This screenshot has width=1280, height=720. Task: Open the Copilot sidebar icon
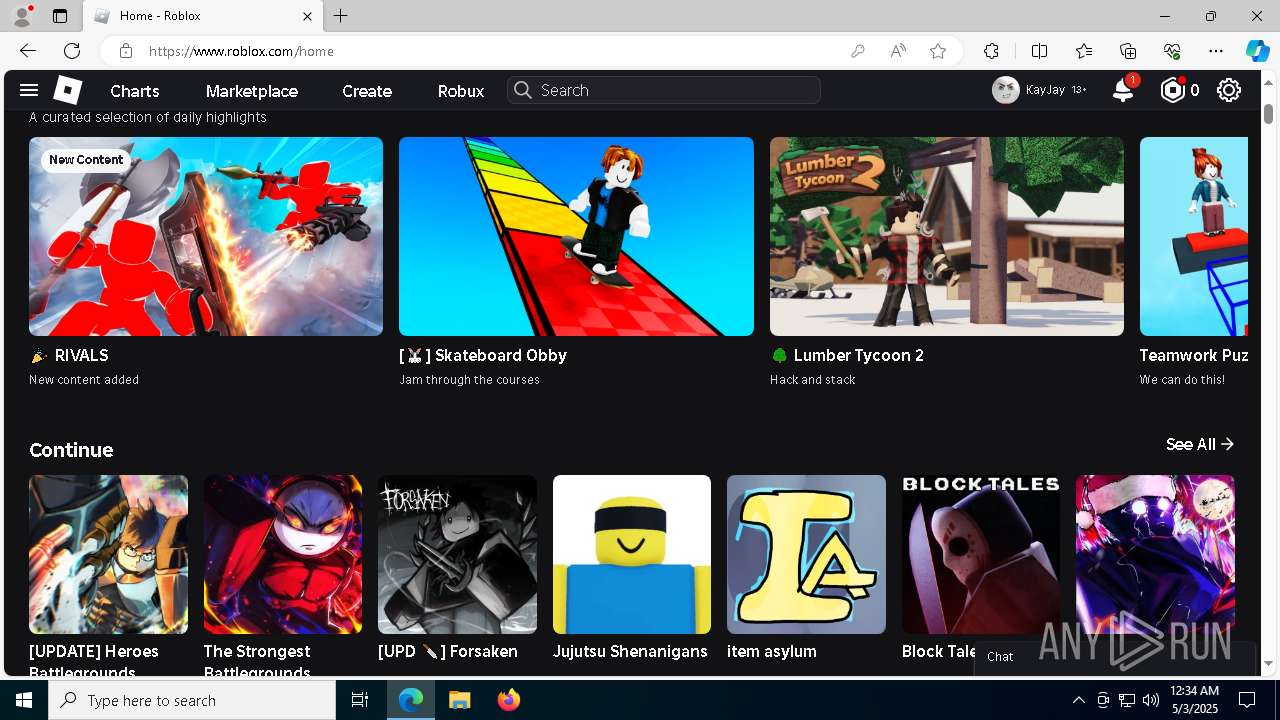[x=1257, y=51]
